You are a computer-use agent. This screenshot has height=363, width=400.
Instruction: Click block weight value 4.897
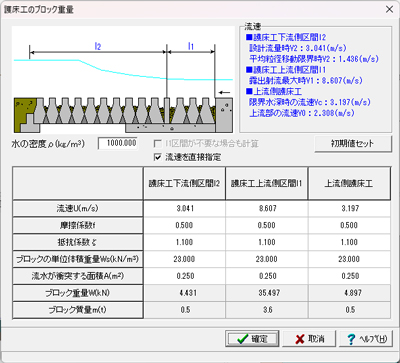tap(349, 293)
